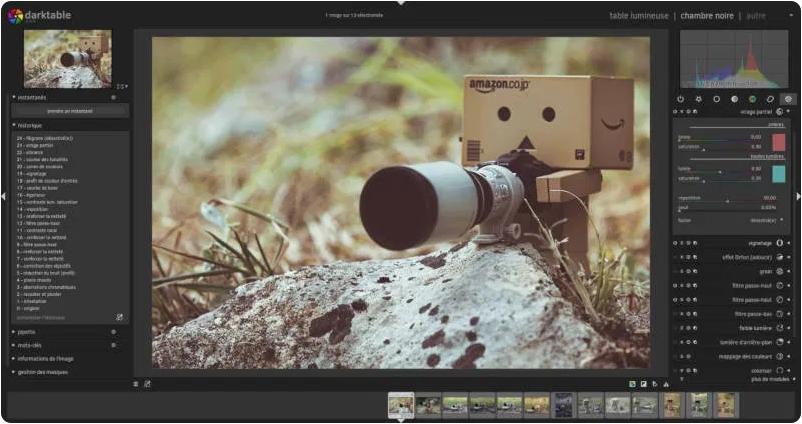Click compresser l'historique button
The width and height of the screenshot is (802, 424).
(x=41, y=318)
